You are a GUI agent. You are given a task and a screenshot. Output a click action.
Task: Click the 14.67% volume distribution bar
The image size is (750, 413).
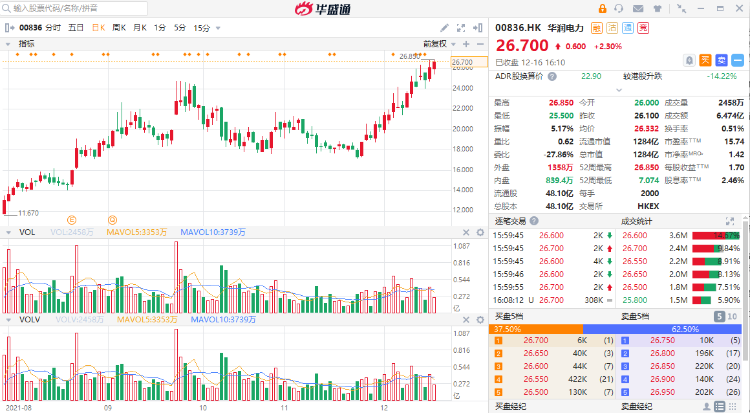click(x=716, y=235)
